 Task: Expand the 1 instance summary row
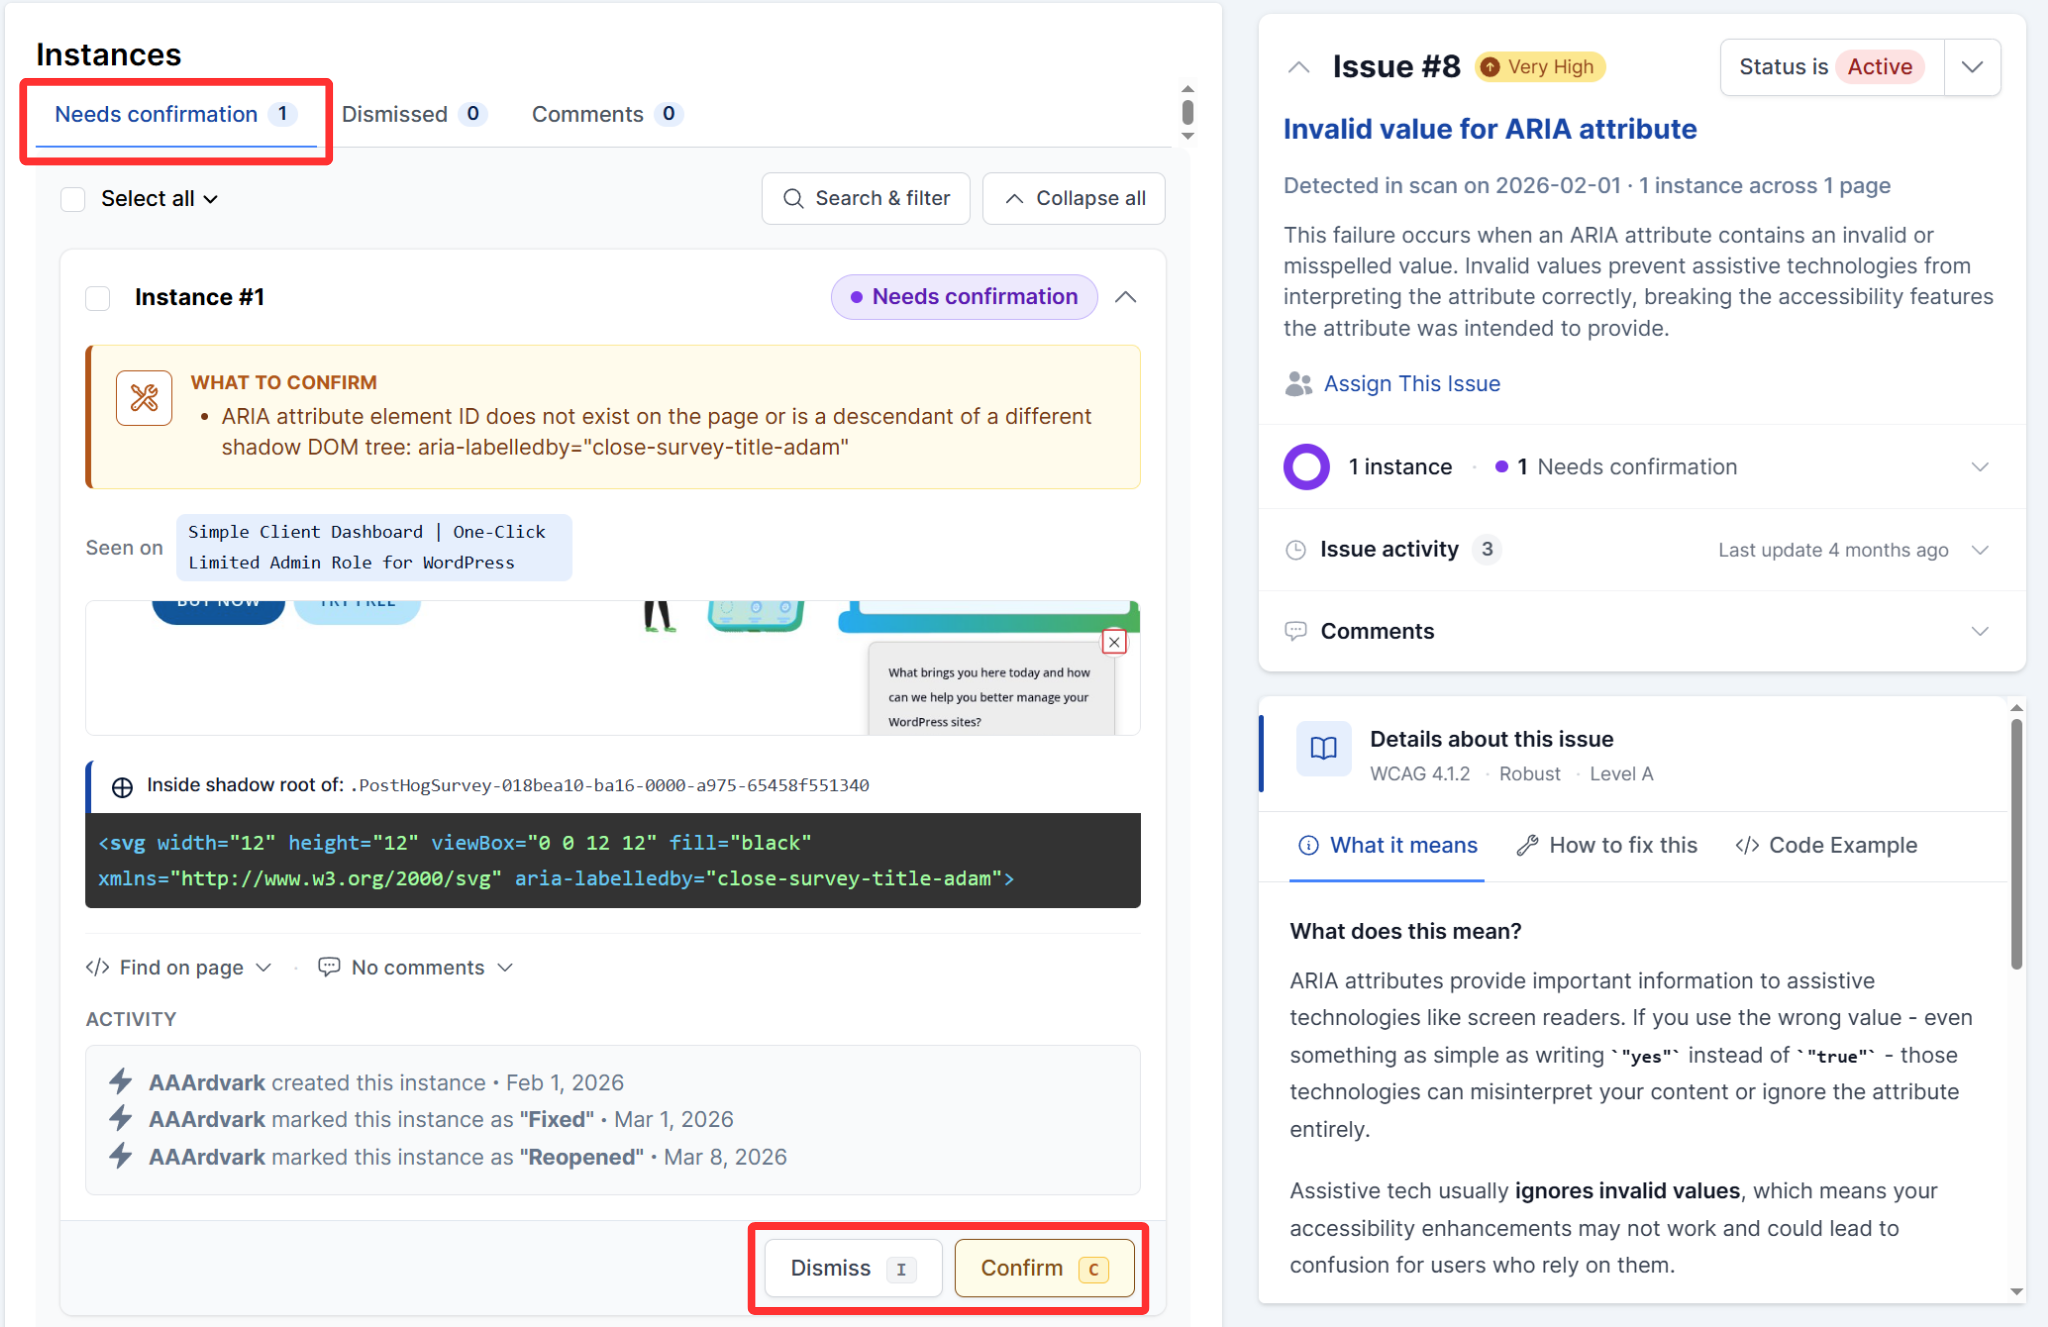click(x=1641, y=467)
